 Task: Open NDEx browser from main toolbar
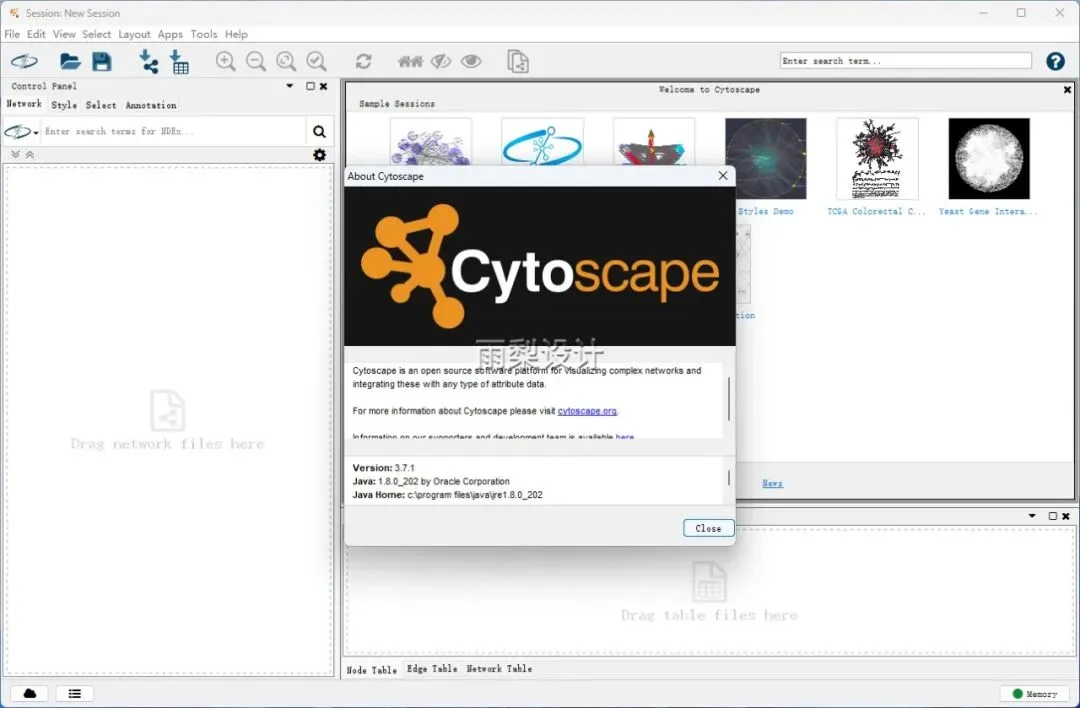click(24, 61)
